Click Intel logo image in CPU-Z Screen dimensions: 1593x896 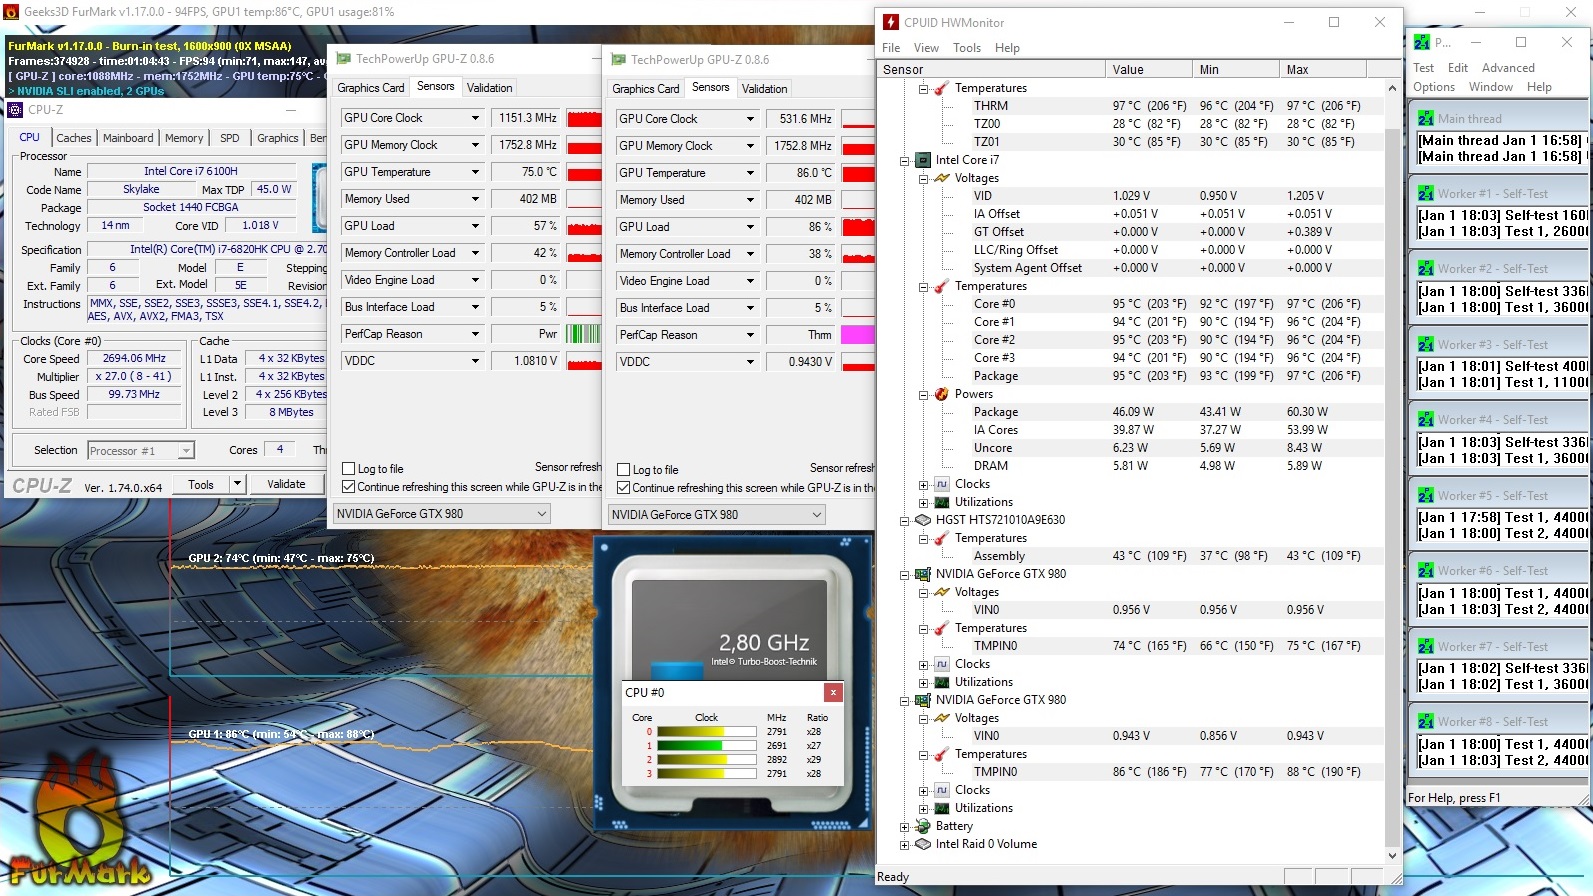320,196
